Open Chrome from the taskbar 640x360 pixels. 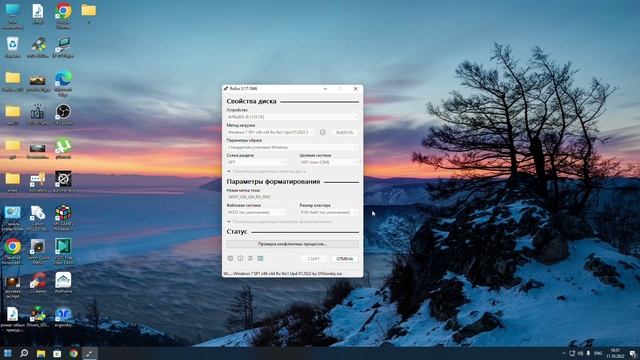tap(73, 353)
